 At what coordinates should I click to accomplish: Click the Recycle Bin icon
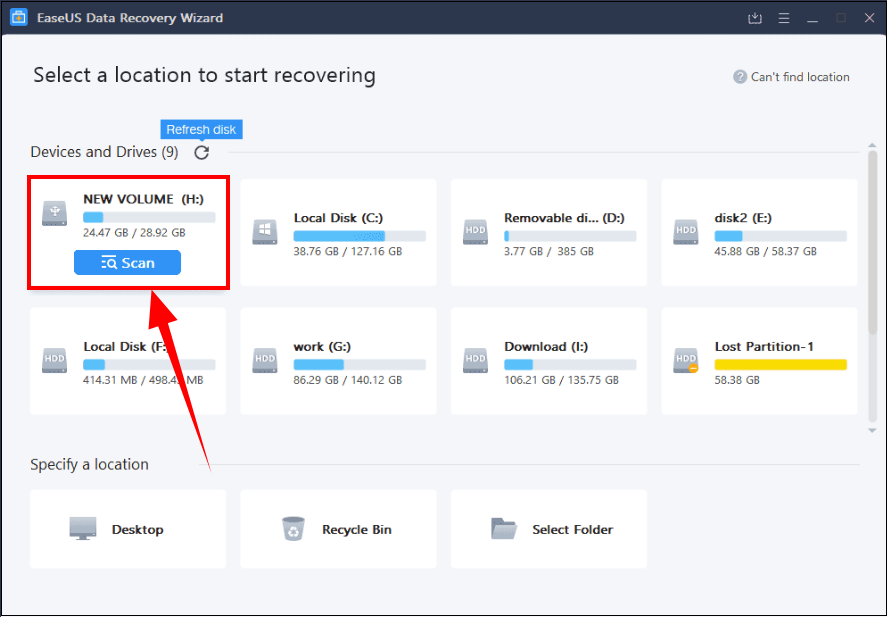pyautogui.click(x=293, y=529)
